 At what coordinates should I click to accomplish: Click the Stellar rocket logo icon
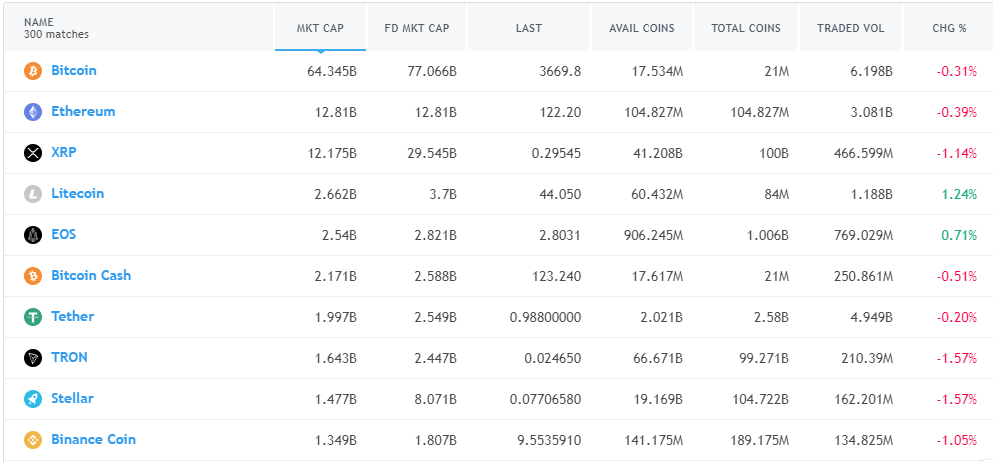click(33, 399)
